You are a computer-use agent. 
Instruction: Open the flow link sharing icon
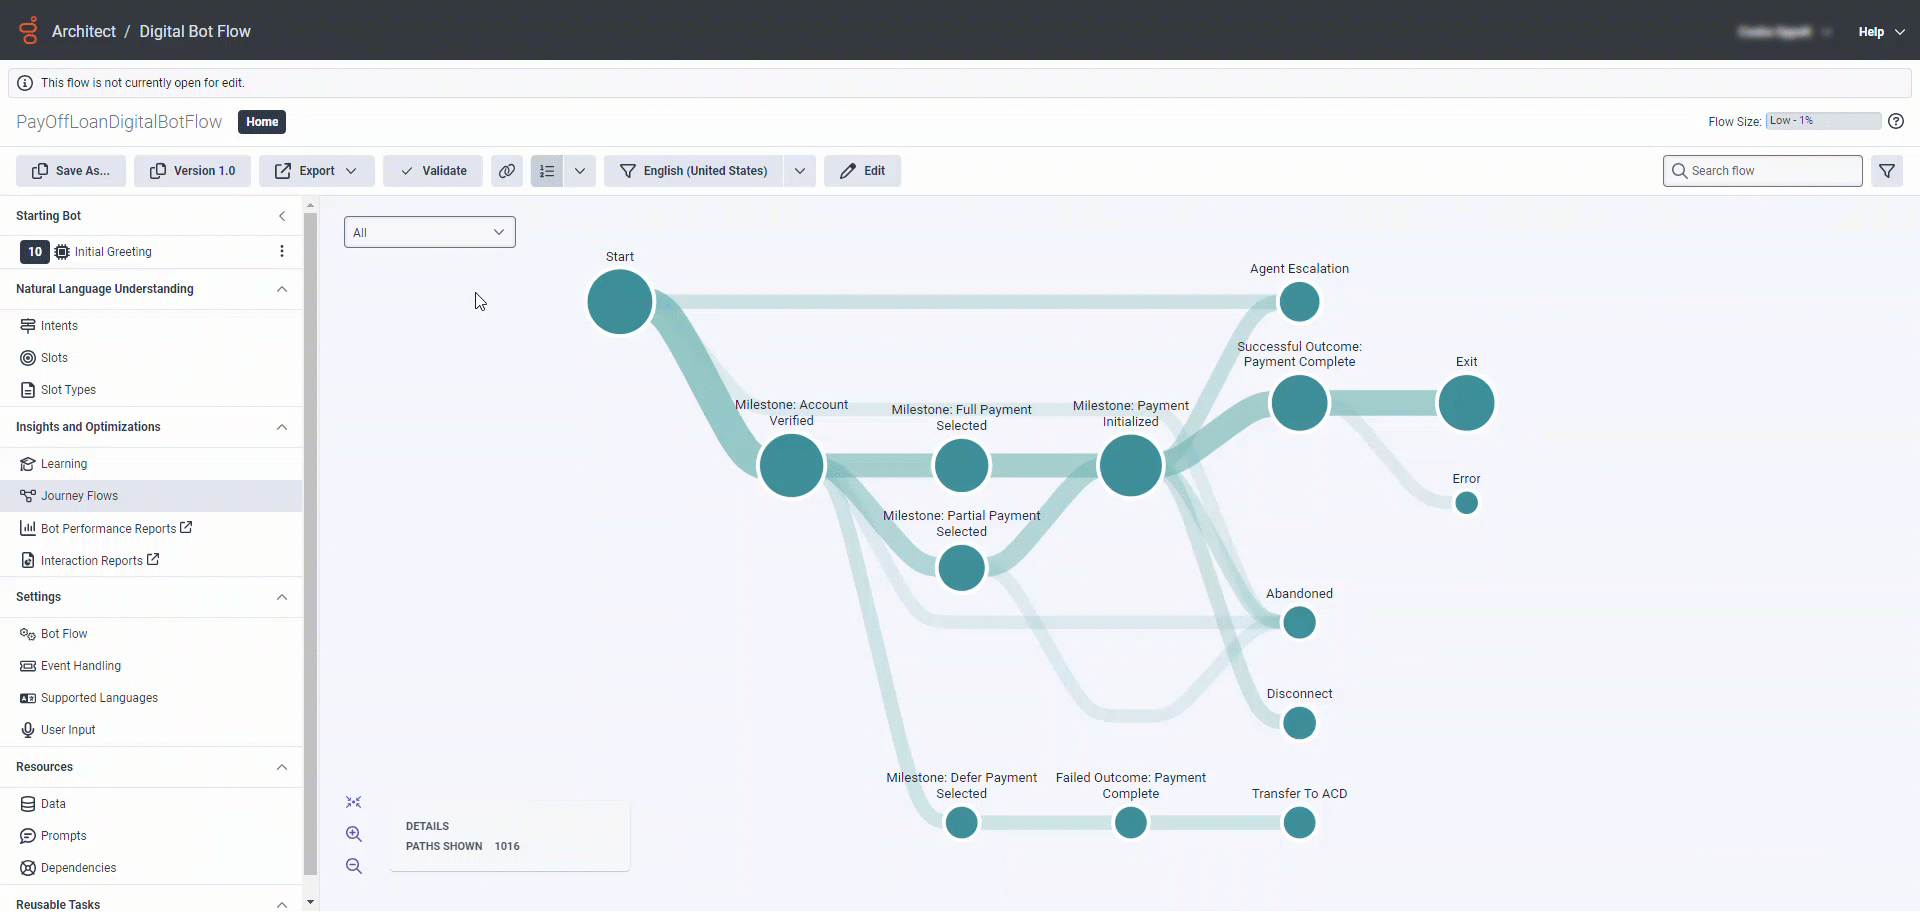point(507,170)
